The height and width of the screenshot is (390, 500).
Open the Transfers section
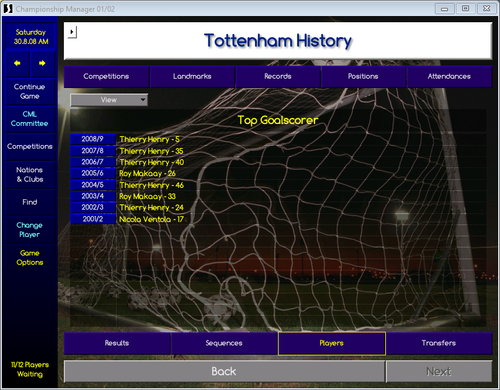[x=439, y=343]
